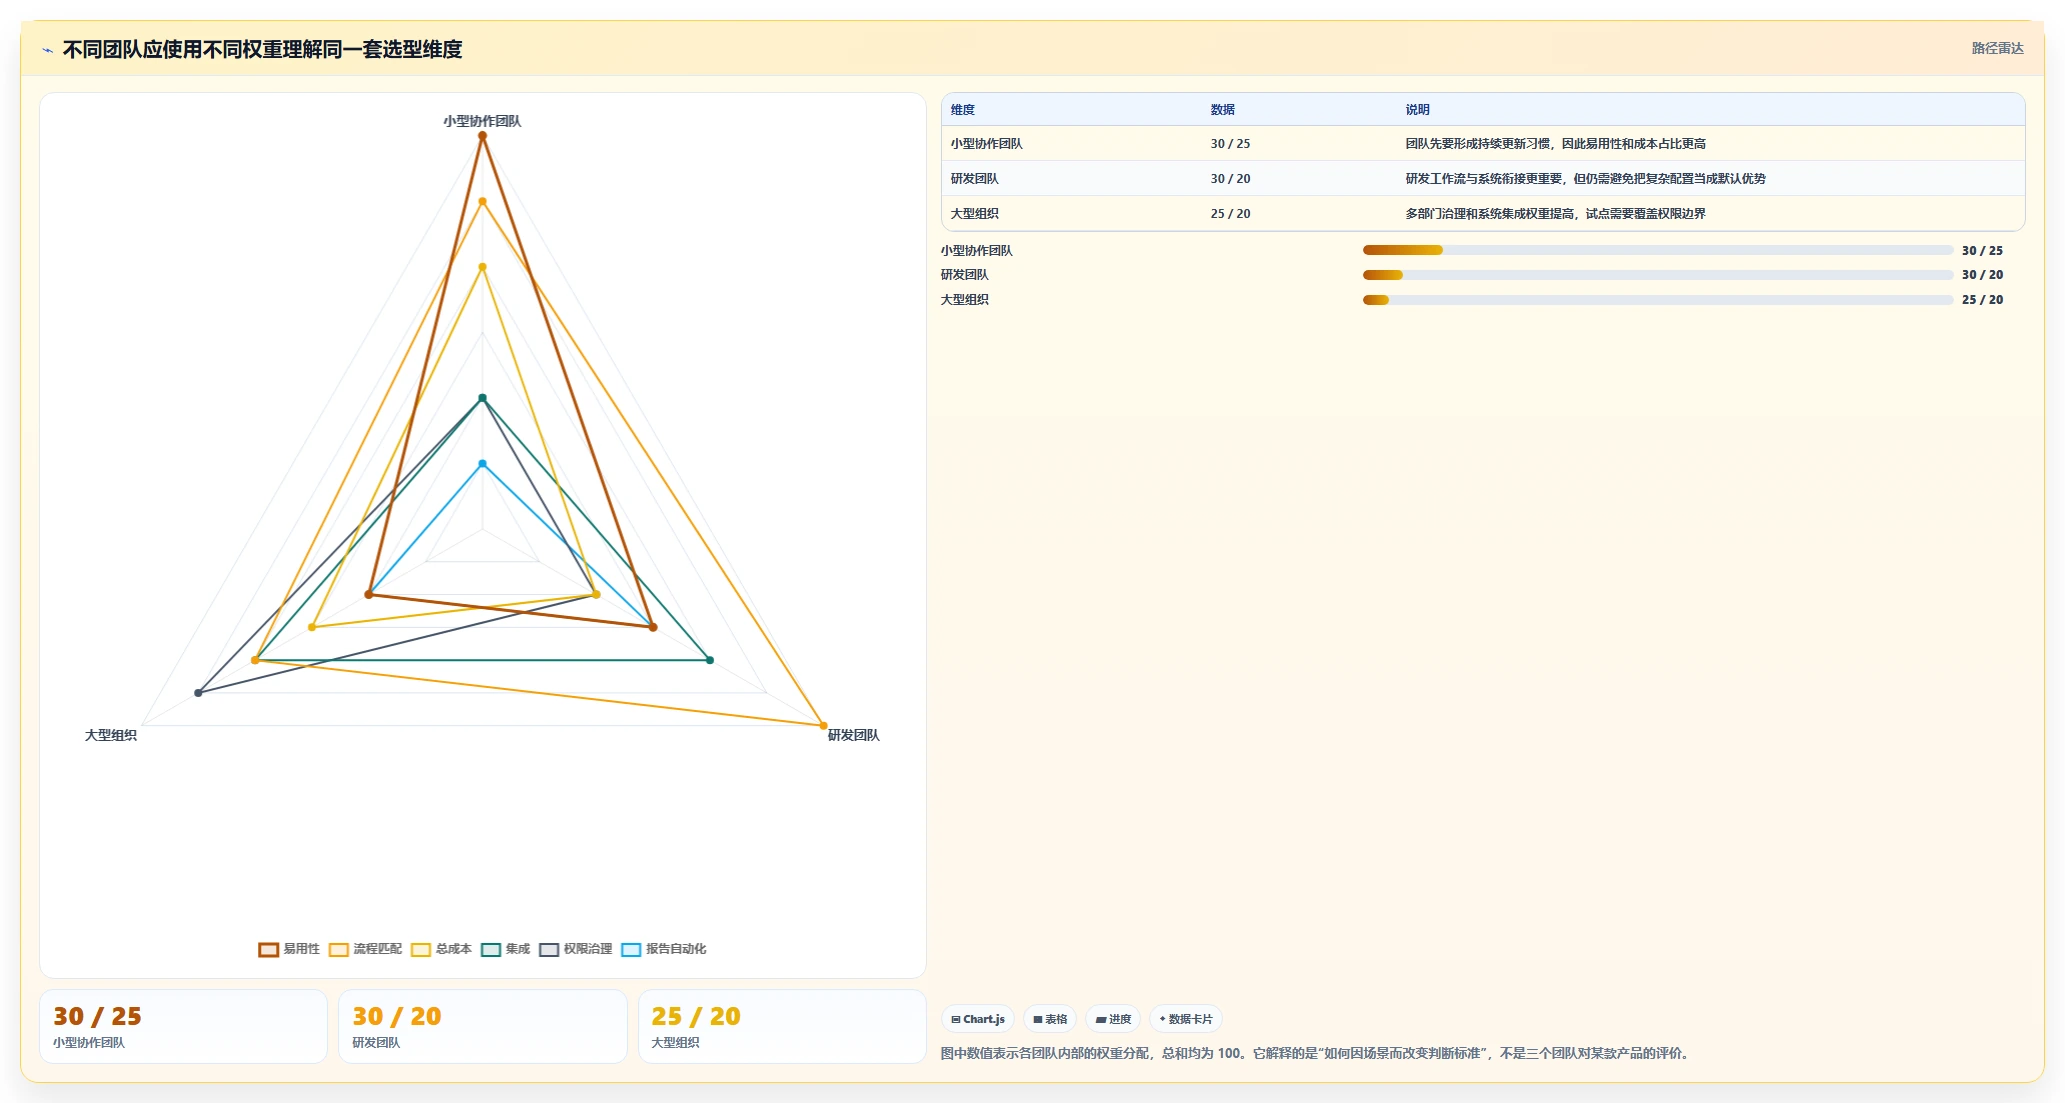Image resolution: width=2065 pixels, height=1103 pixels.
Task: Open the 30 / 25 小型协作团队 data card
Action: pyautogui.click(x=183, y=1026)
